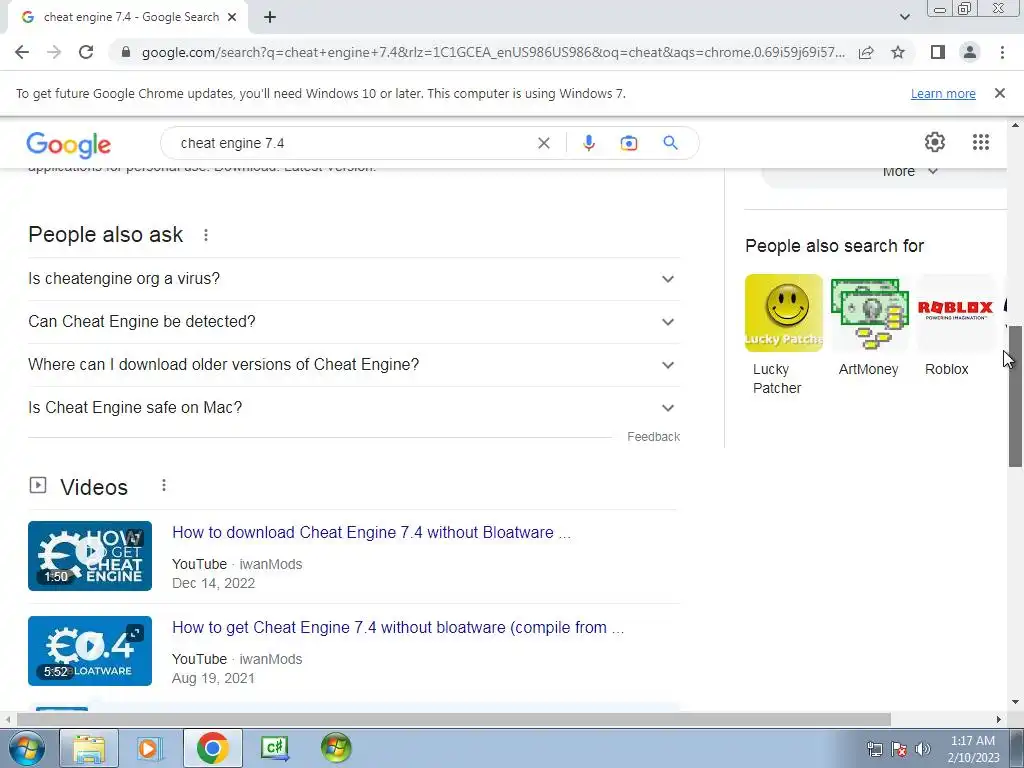Clear the search box text
The image size is (1024, 768).
click(543, 143)
